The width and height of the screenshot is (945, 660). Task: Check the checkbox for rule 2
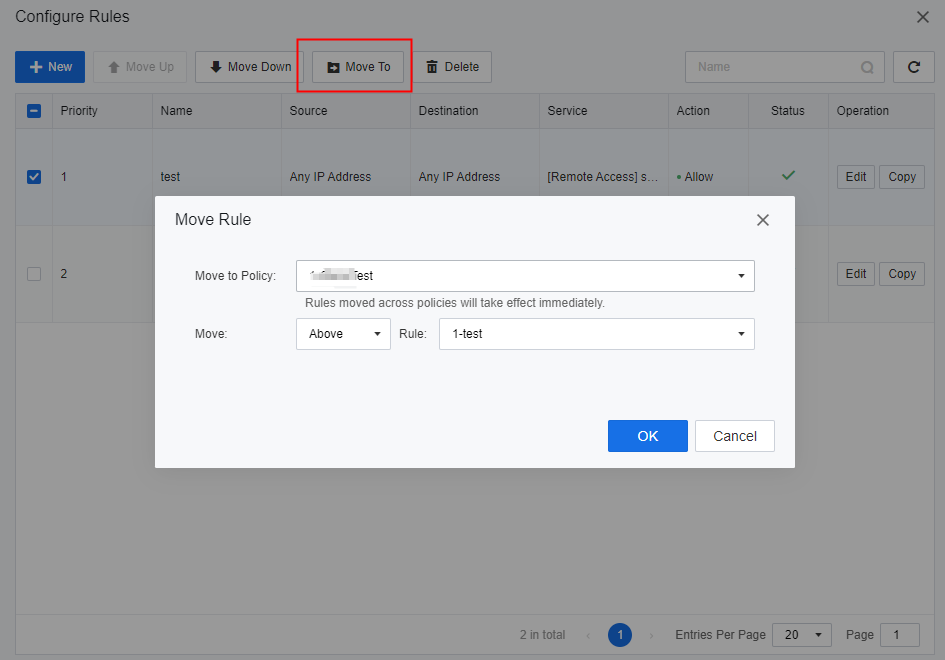pyautogui.click(x=34, y=274)
